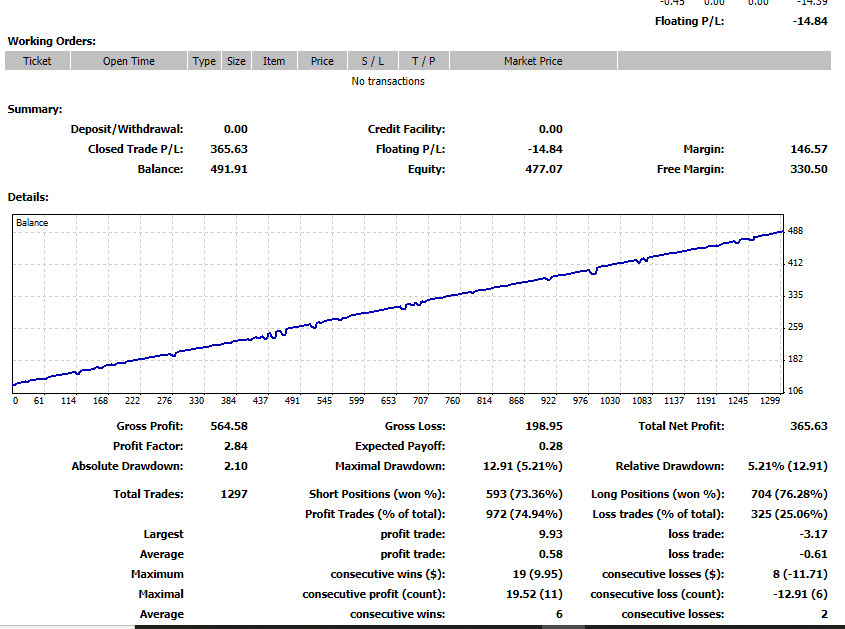This screenshot has width=845, height=629.
Task: Click the Working Orders section heading
Action: point(52,41)
